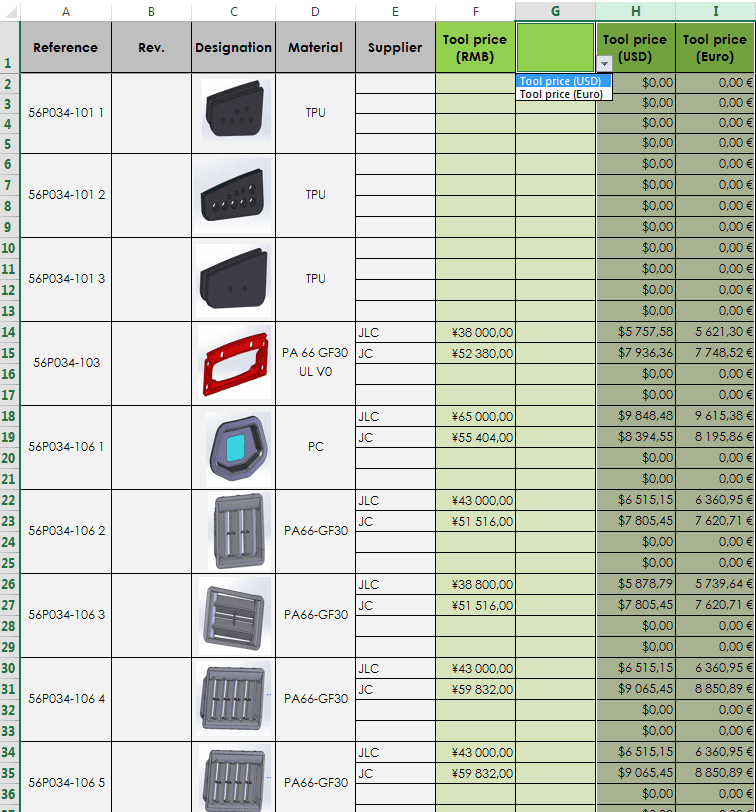Open the dropdown arrow on cell G1
The image size is (756, 812).
(604, 63)
